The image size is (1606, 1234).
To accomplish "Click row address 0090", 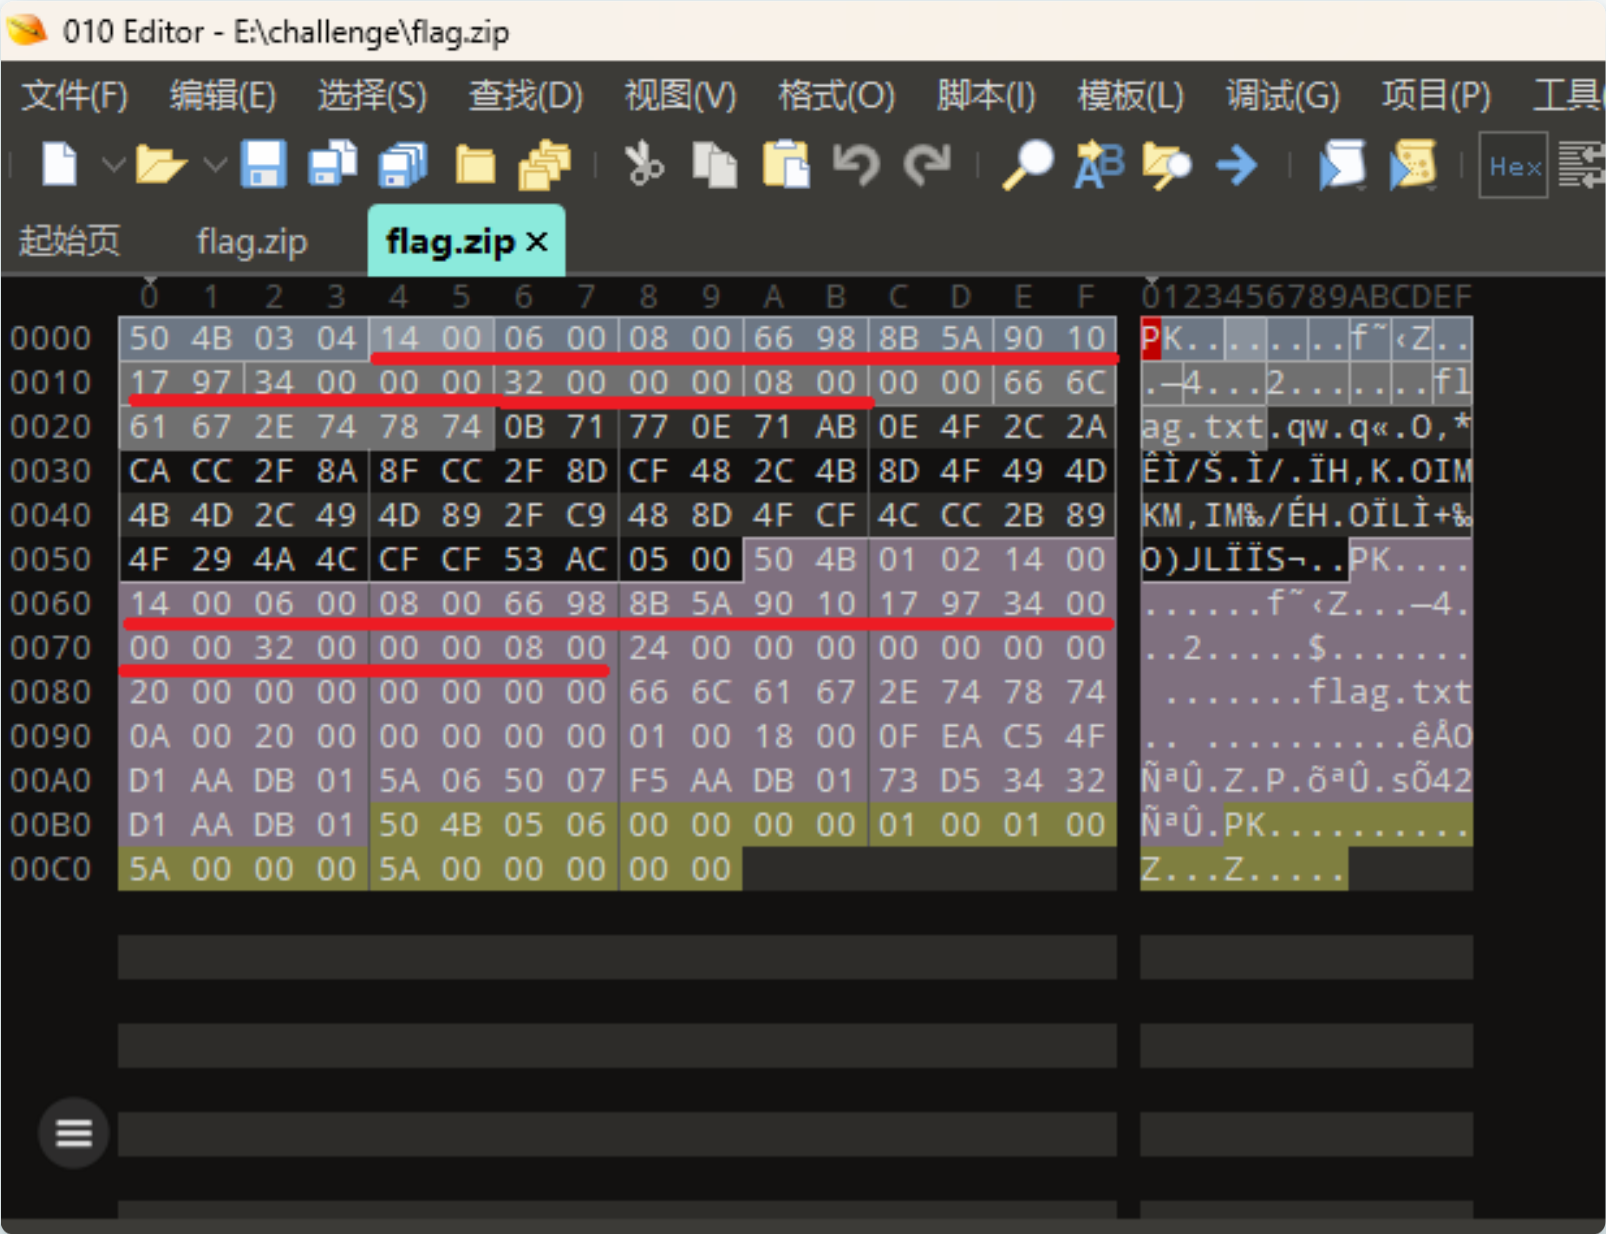I will (51, 736).
